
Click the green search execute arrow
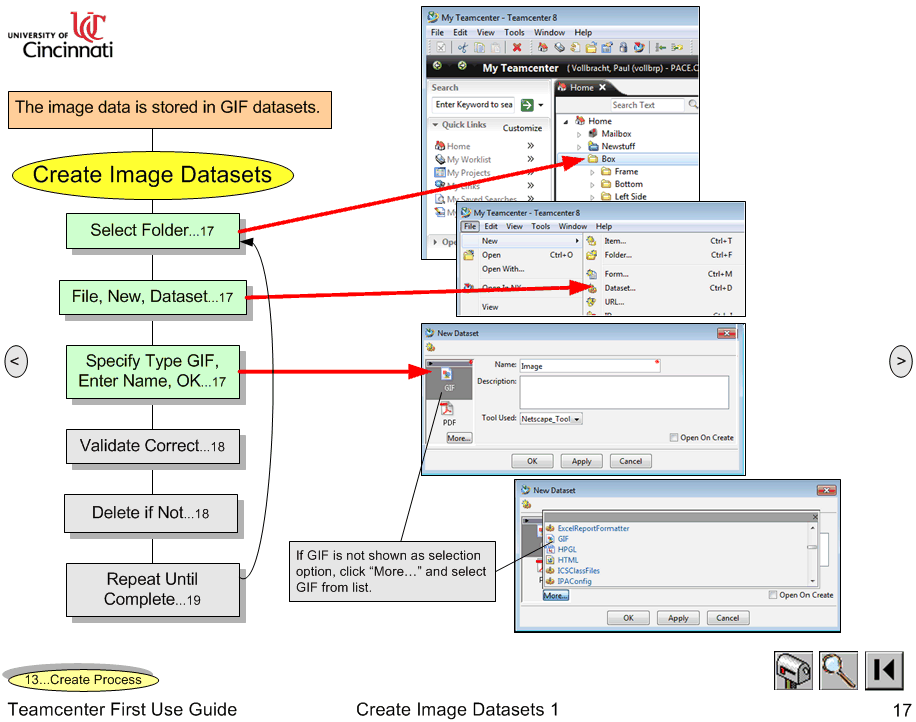tap(526, 105)
